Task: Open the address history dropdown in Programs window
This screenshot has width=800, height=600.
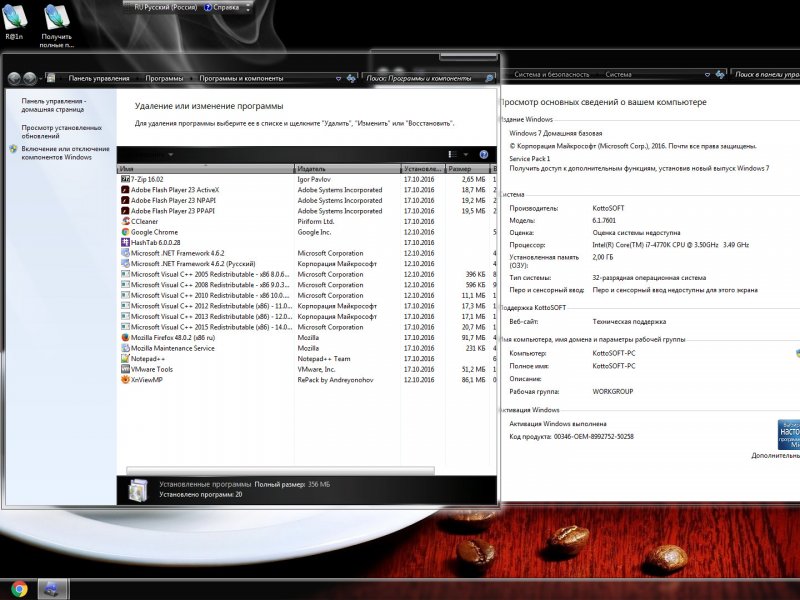Action: [x=338, y=79]
